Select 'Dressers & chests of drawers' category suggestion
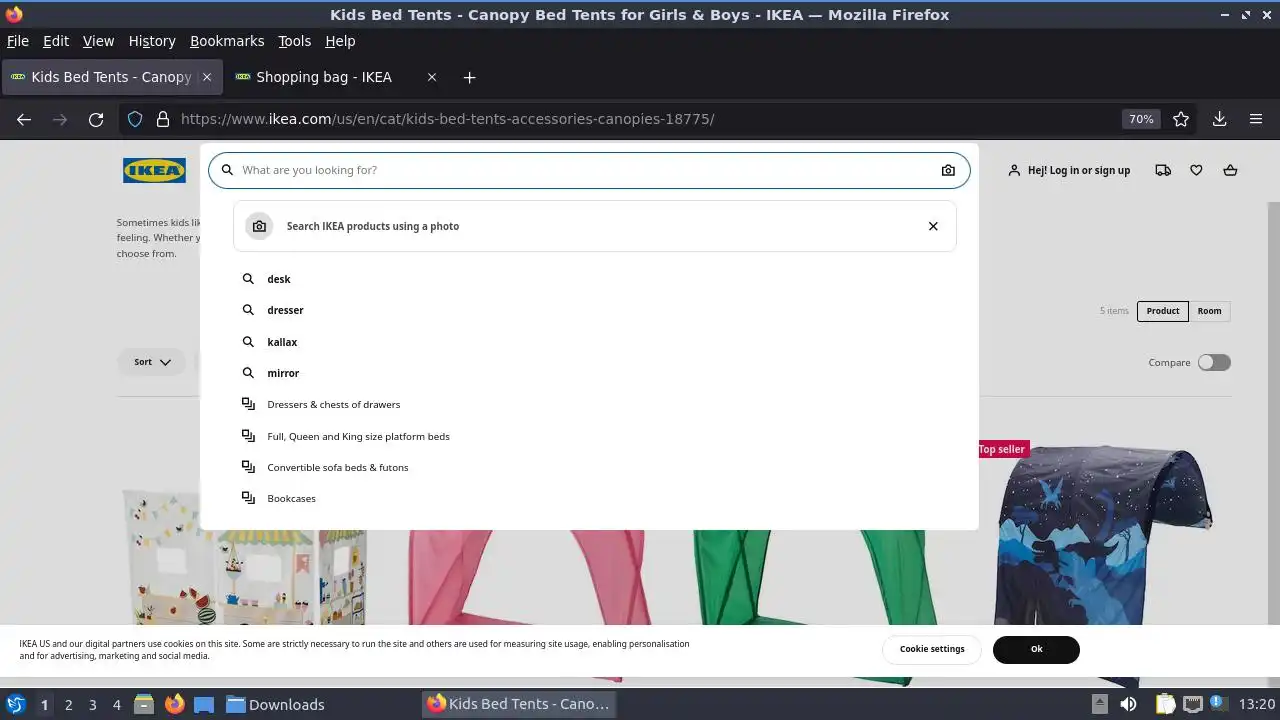This screenshot has width=1280, height=720. tap(333, 404)
